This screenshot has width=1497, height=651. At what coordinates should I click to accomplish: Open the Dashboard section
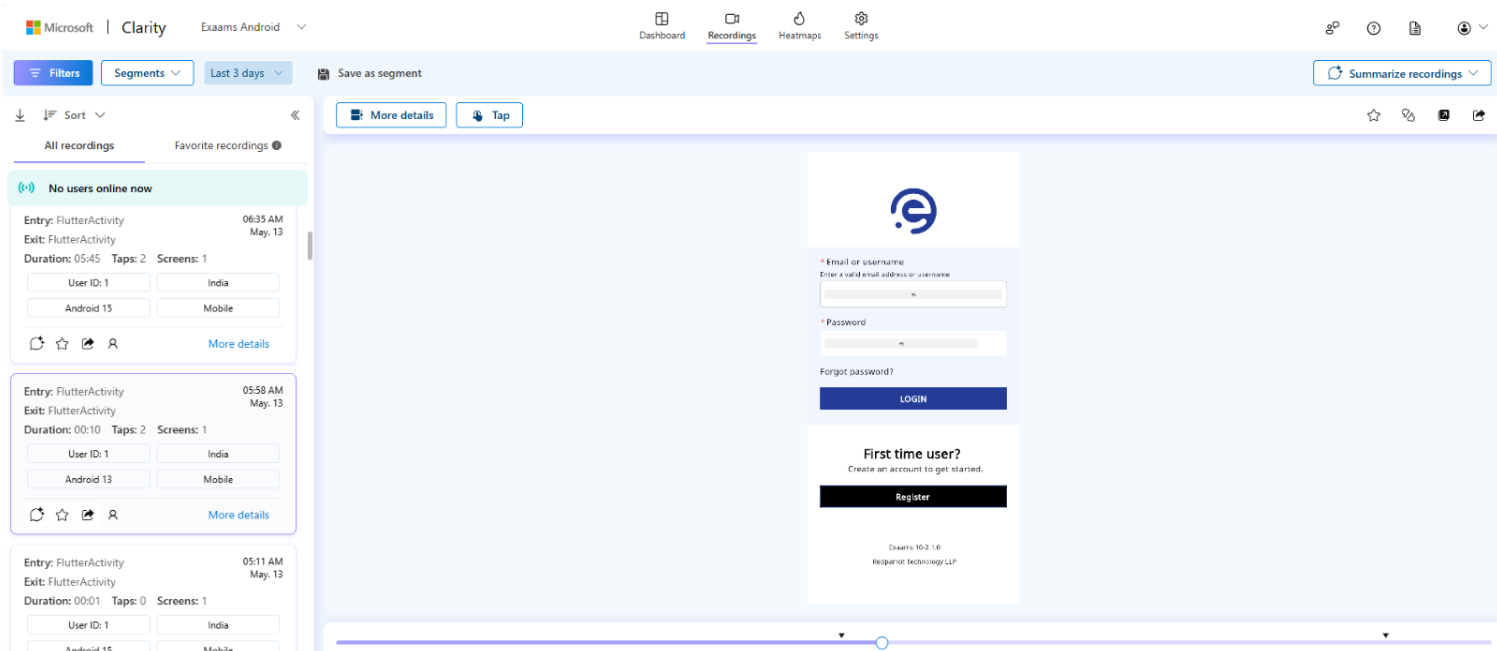[662, 25]
